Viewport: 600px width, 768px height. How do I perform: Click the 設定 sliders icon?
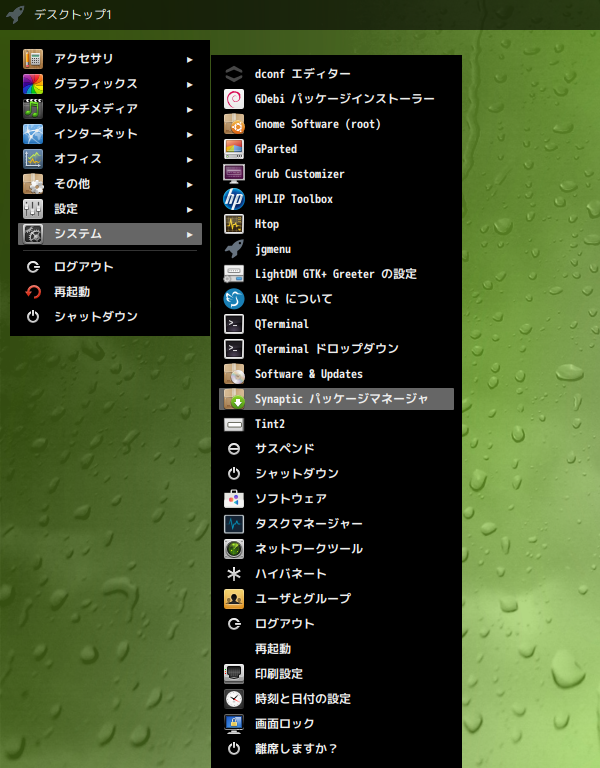click(33, 209)
